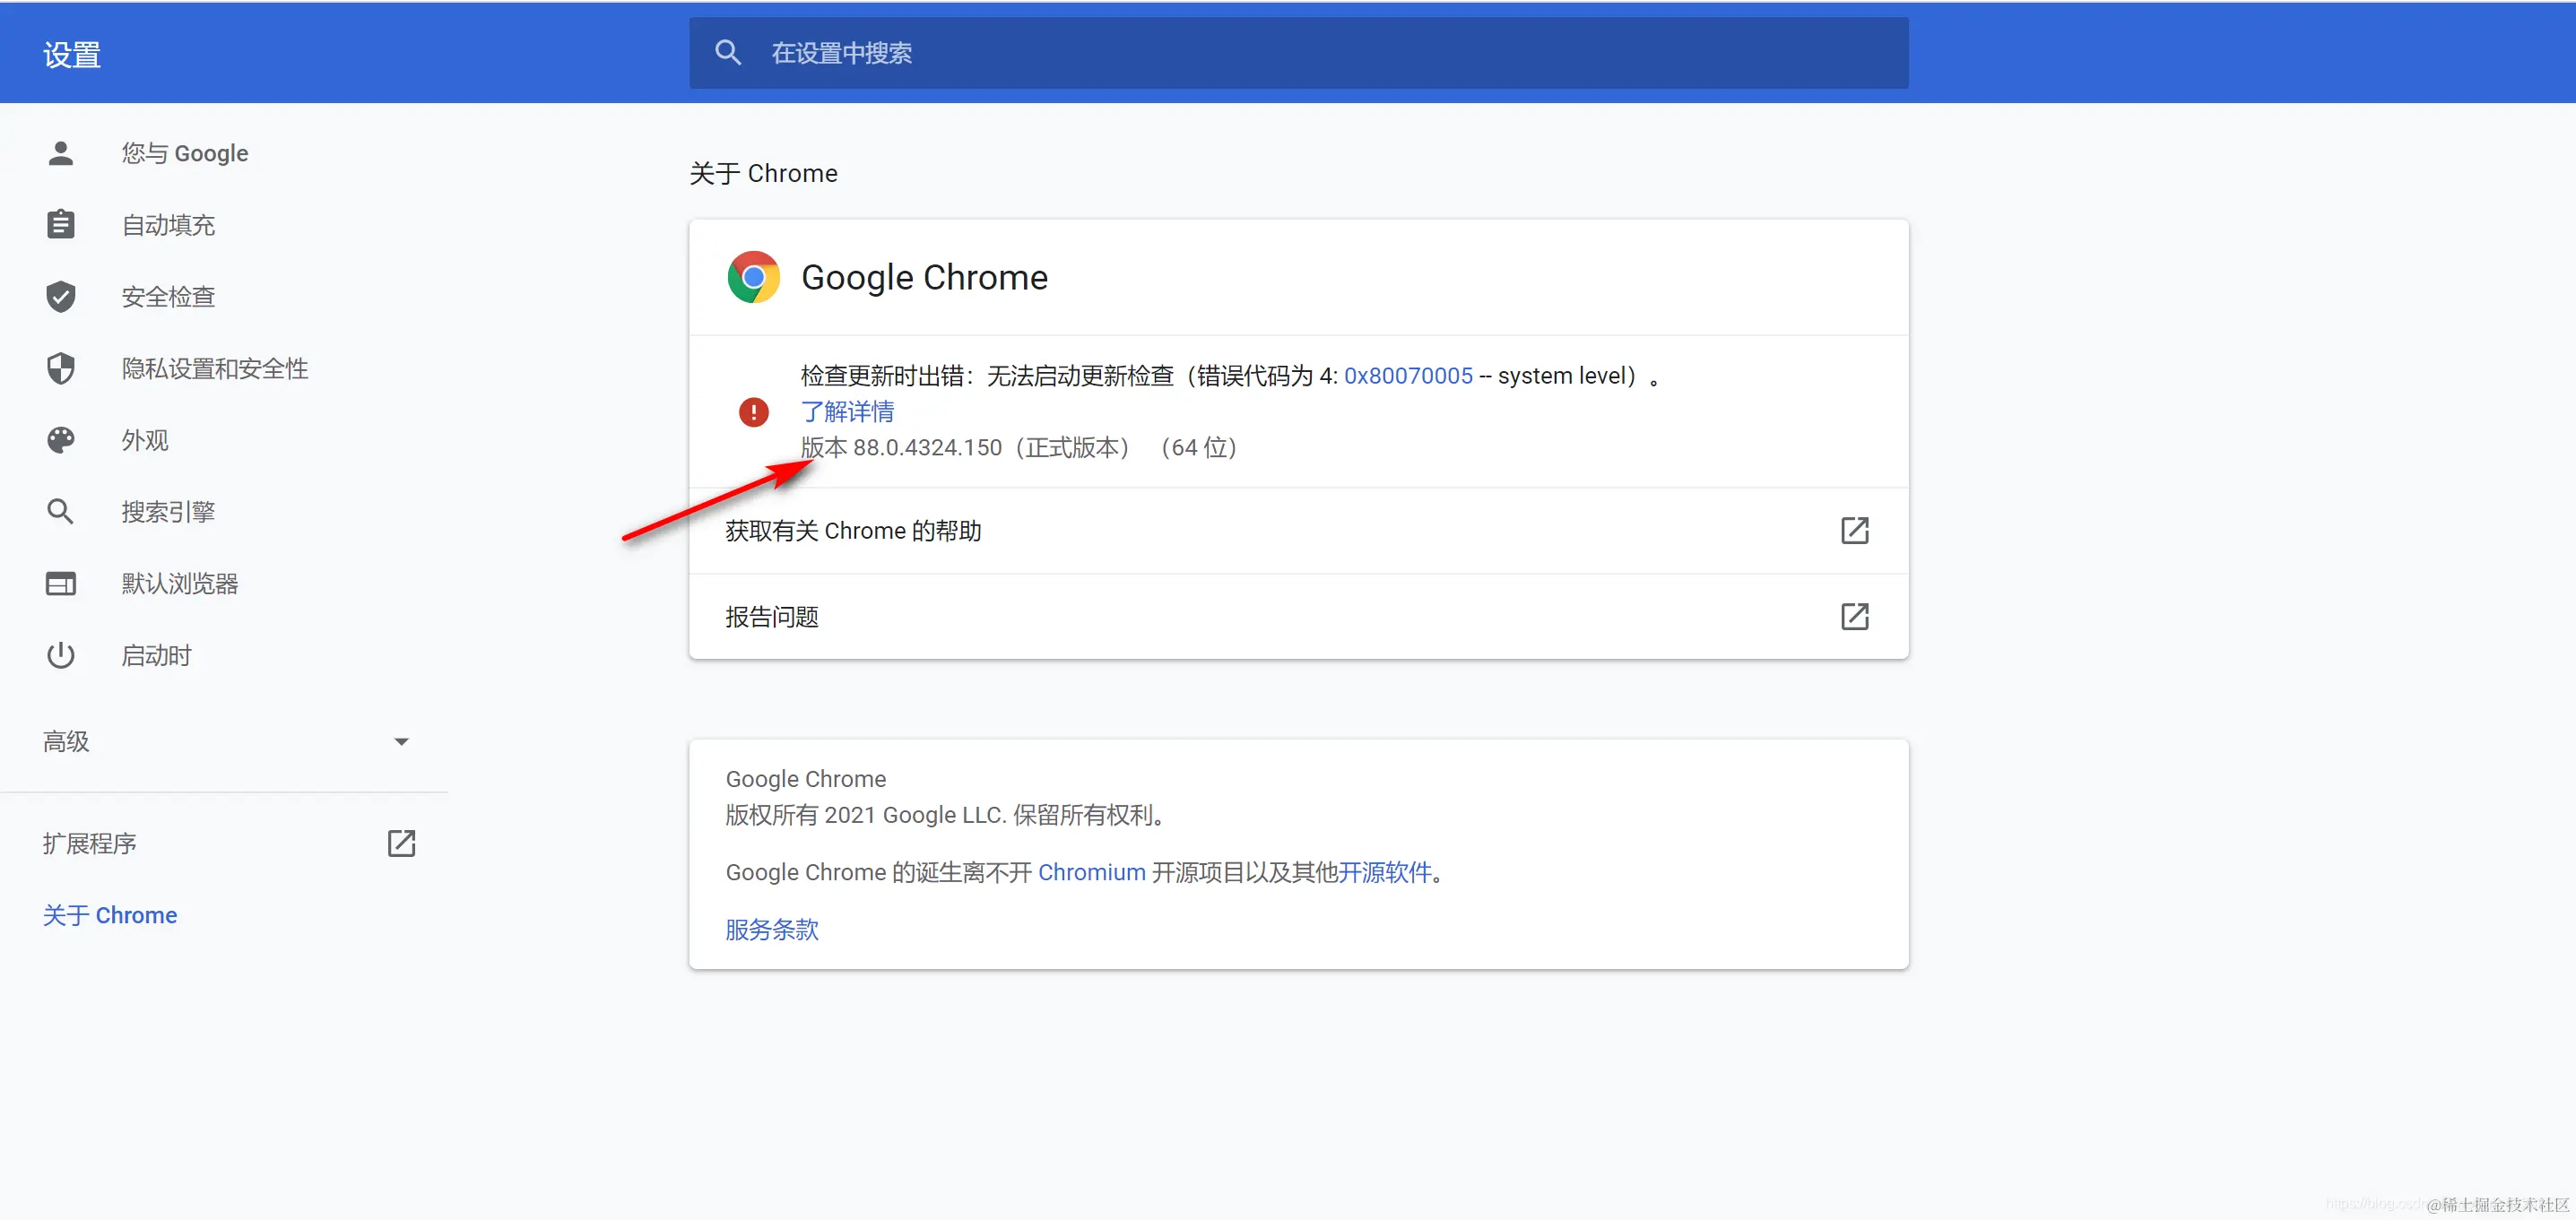Viewport: 2576px width, 1220px height.
Task: Click the Google Chrome logo icon
Action: point(754,277)
